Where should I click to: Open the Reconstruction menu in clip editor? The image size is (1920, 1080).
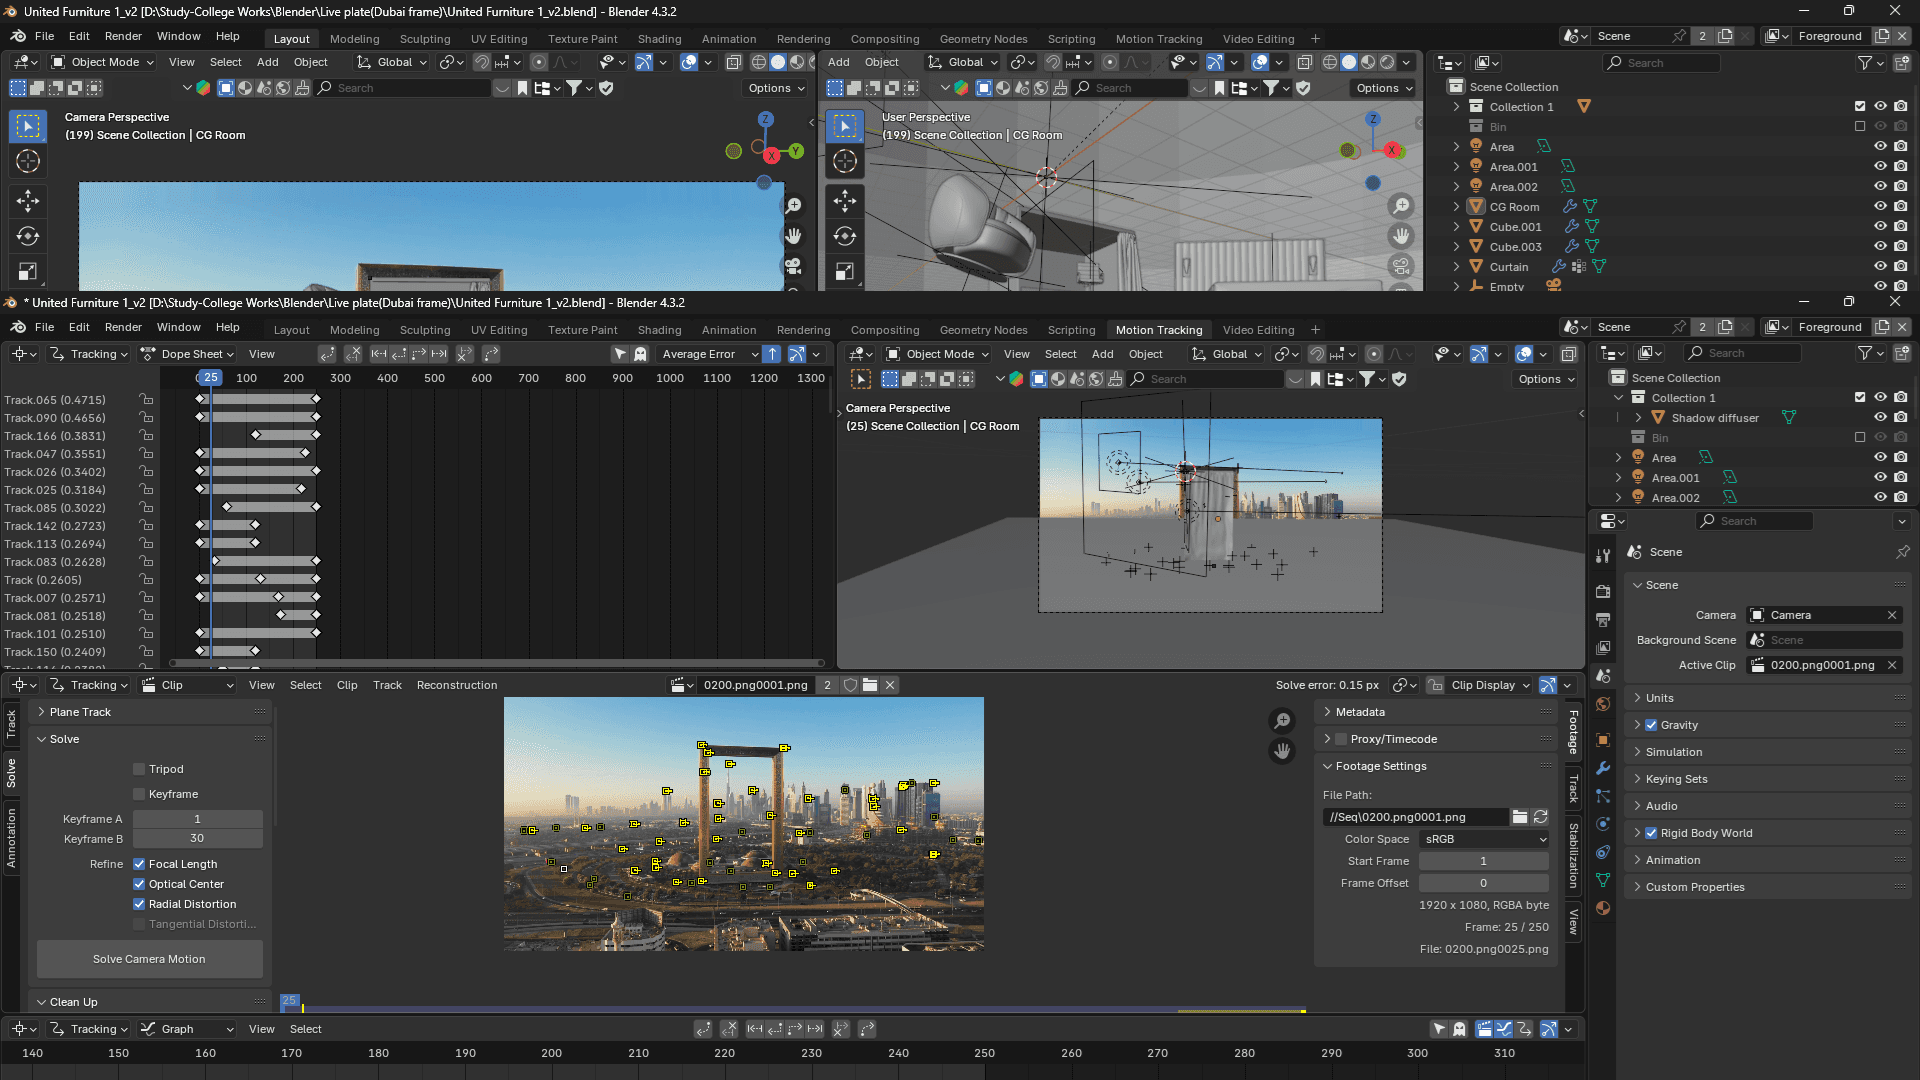(456, 685)
